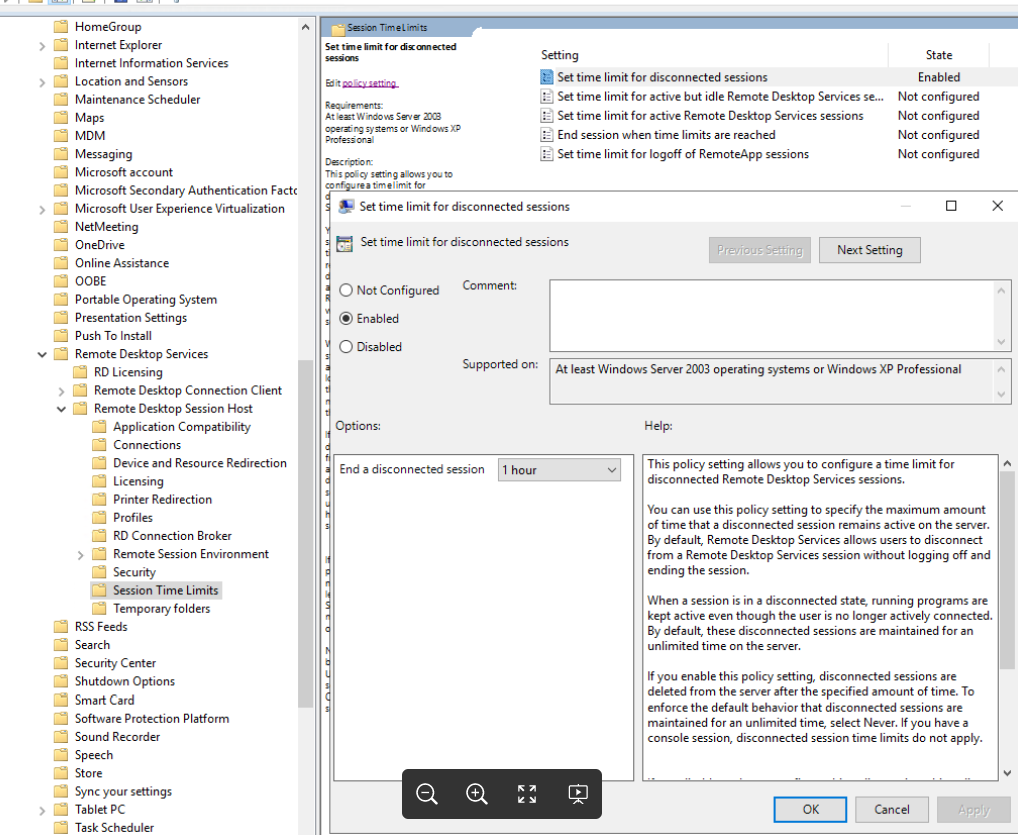Select the Security tree item
This screenshot has width=1018, height=835.
coord(134,572)
